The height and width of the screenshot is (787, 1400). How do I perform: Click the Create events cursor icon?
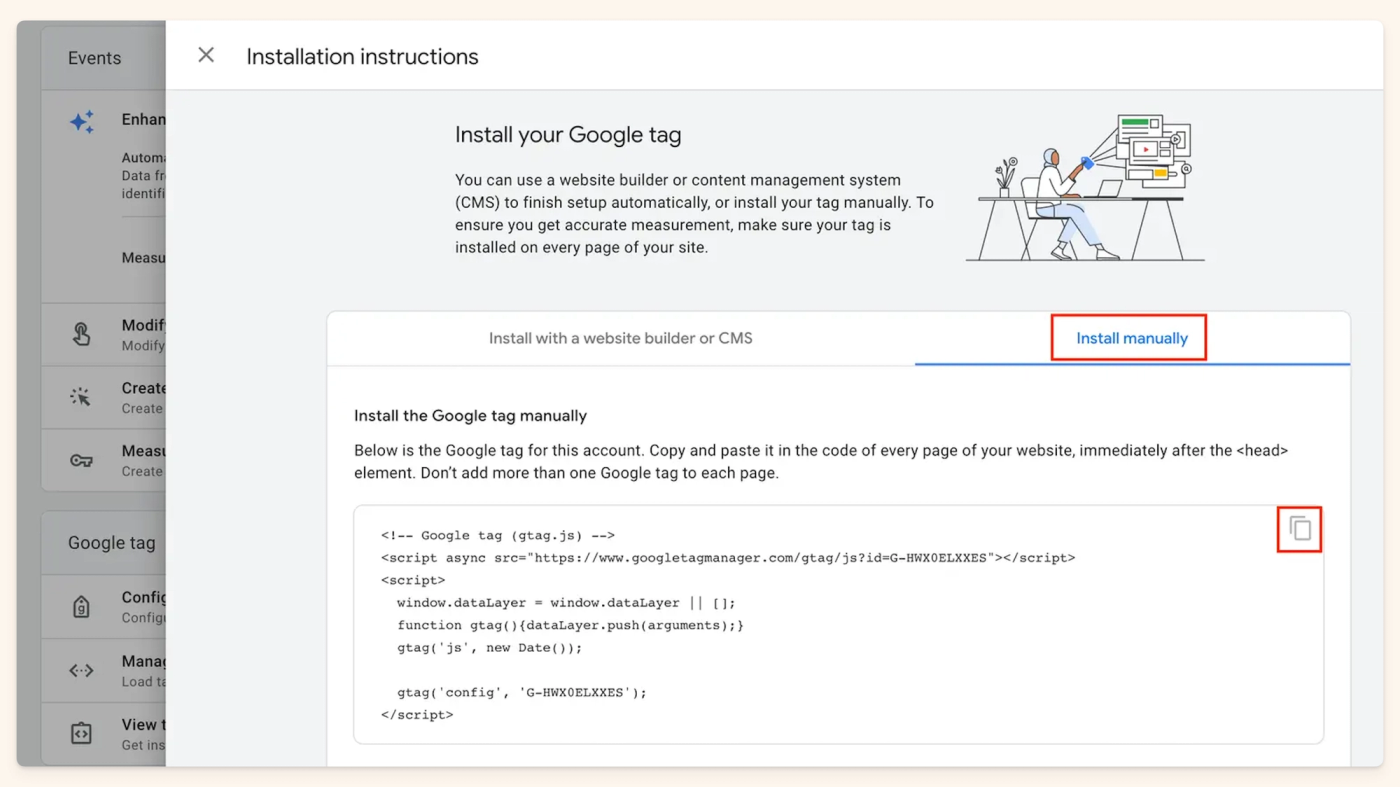(x=81, y=397)
